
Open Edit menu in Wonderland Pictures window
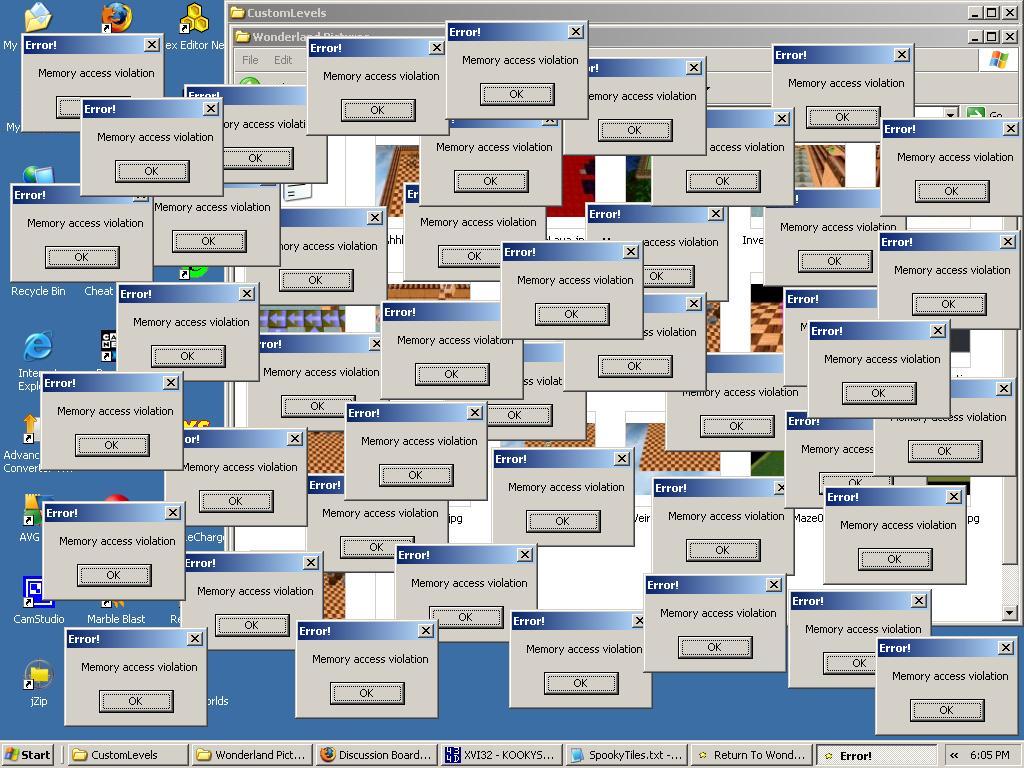(283, 60)
